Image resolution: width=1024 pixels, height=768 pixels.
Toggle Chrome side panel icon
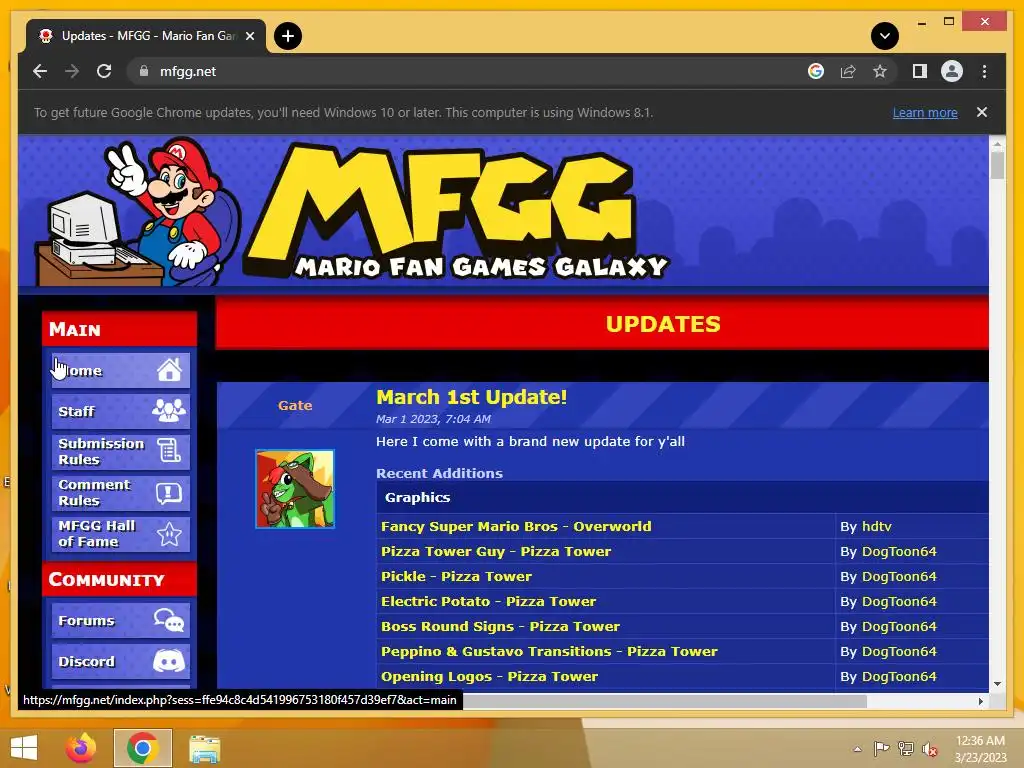920,71
